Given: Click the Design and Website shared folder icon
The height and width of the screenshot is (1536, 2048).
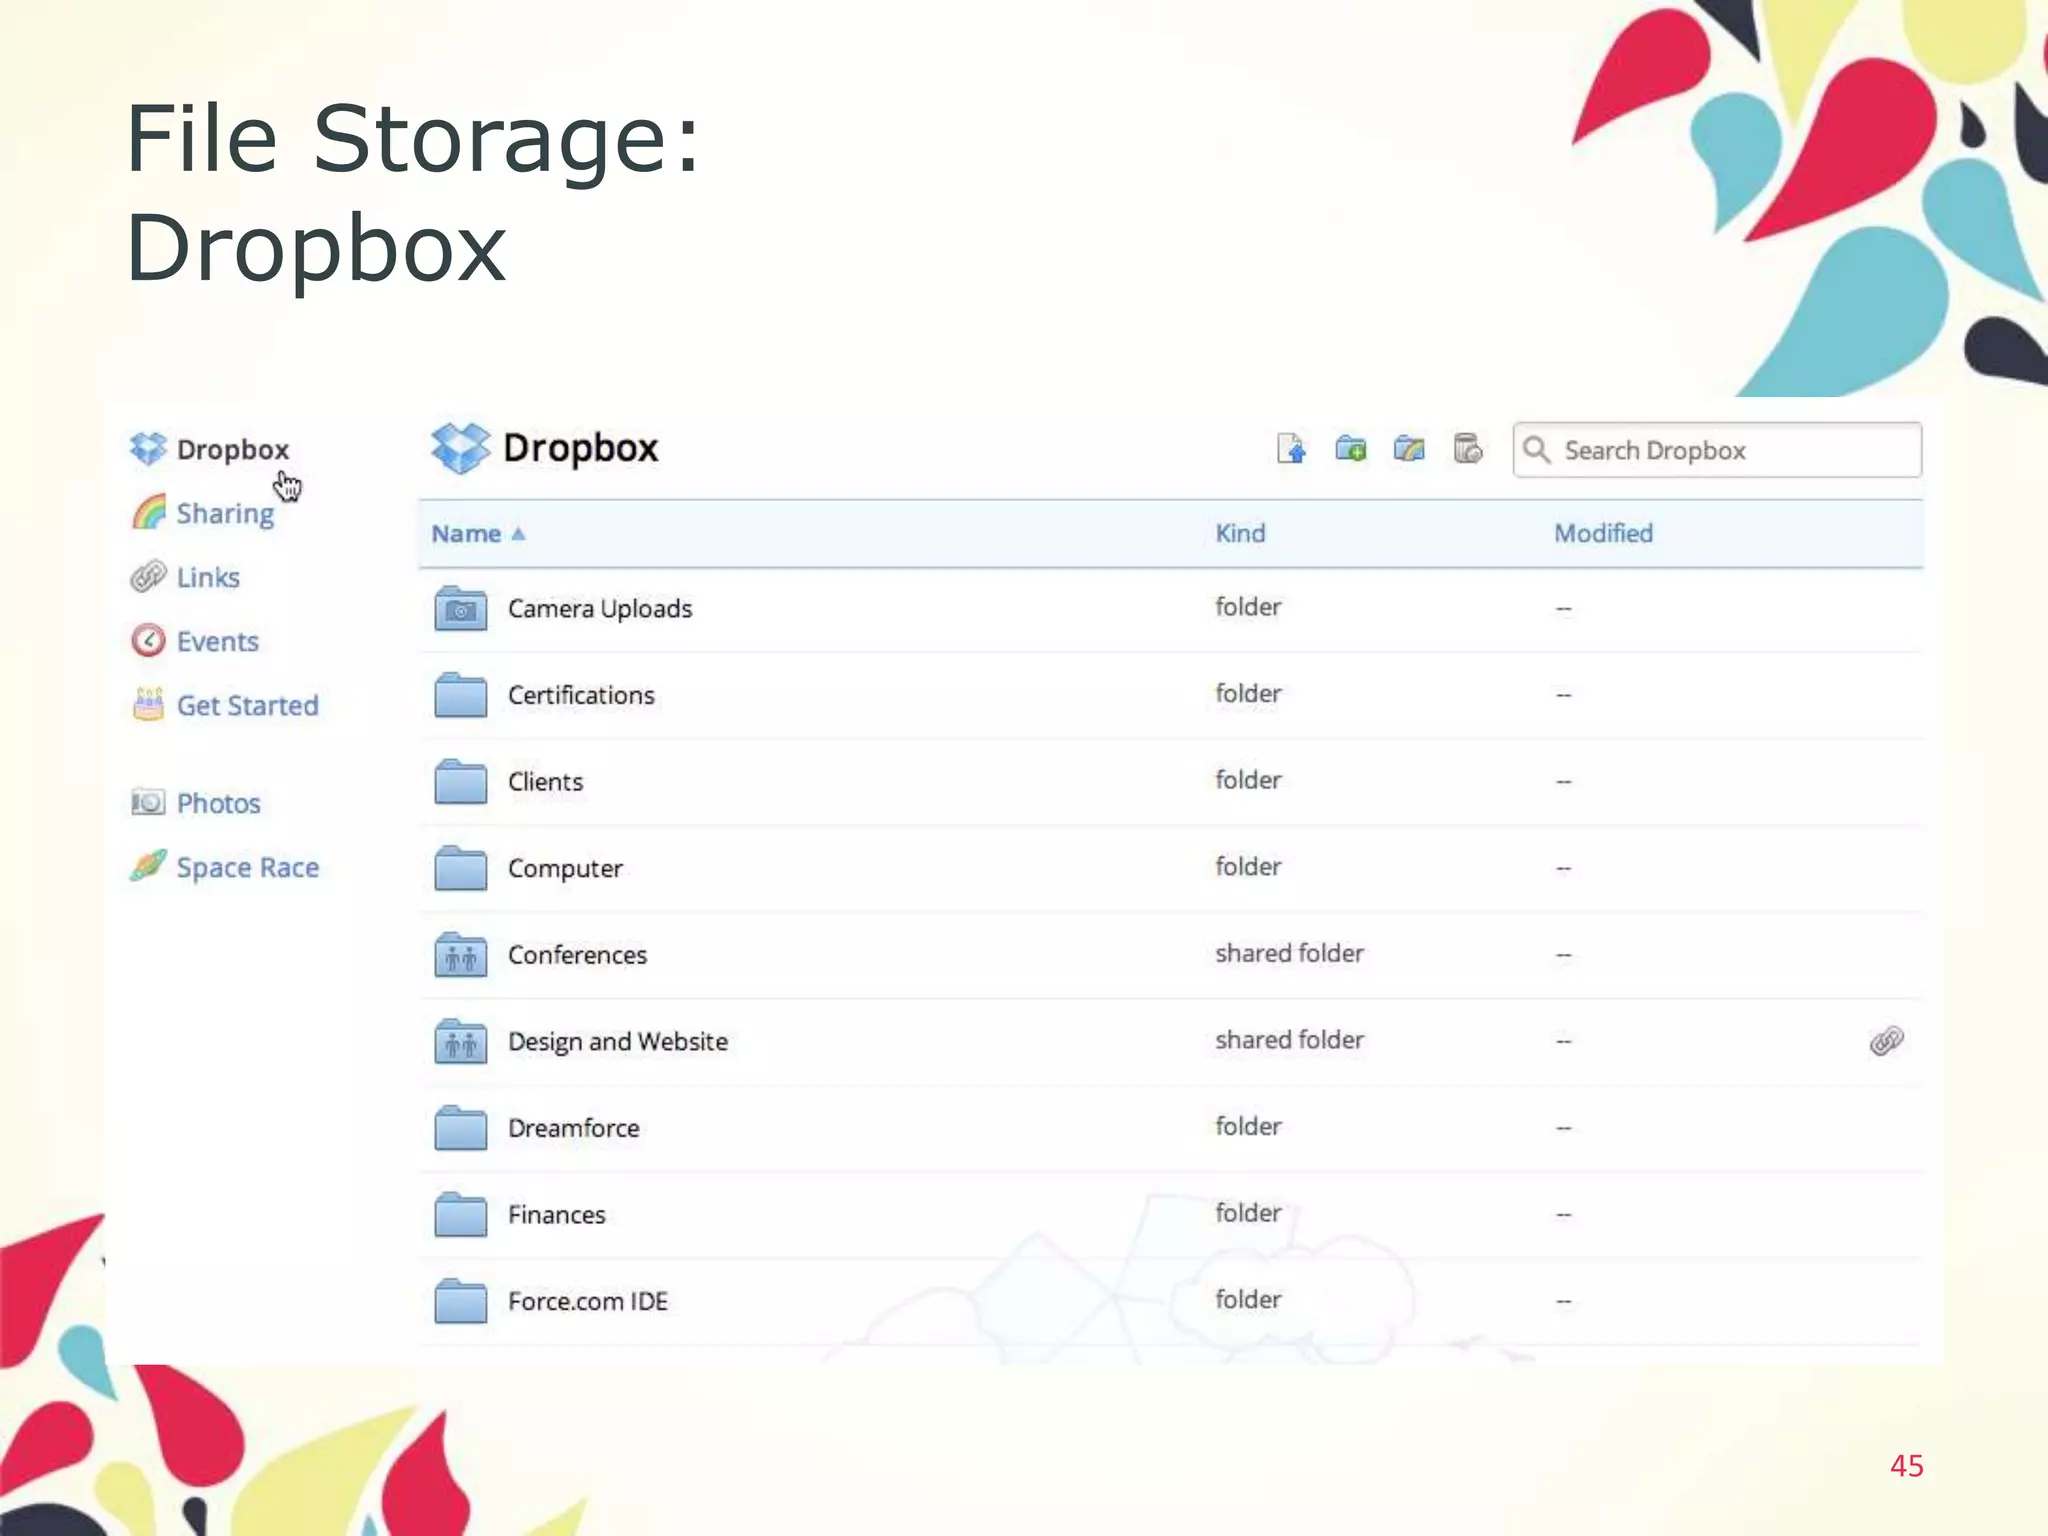Looking at the screenshot, I should (460, 1041).
